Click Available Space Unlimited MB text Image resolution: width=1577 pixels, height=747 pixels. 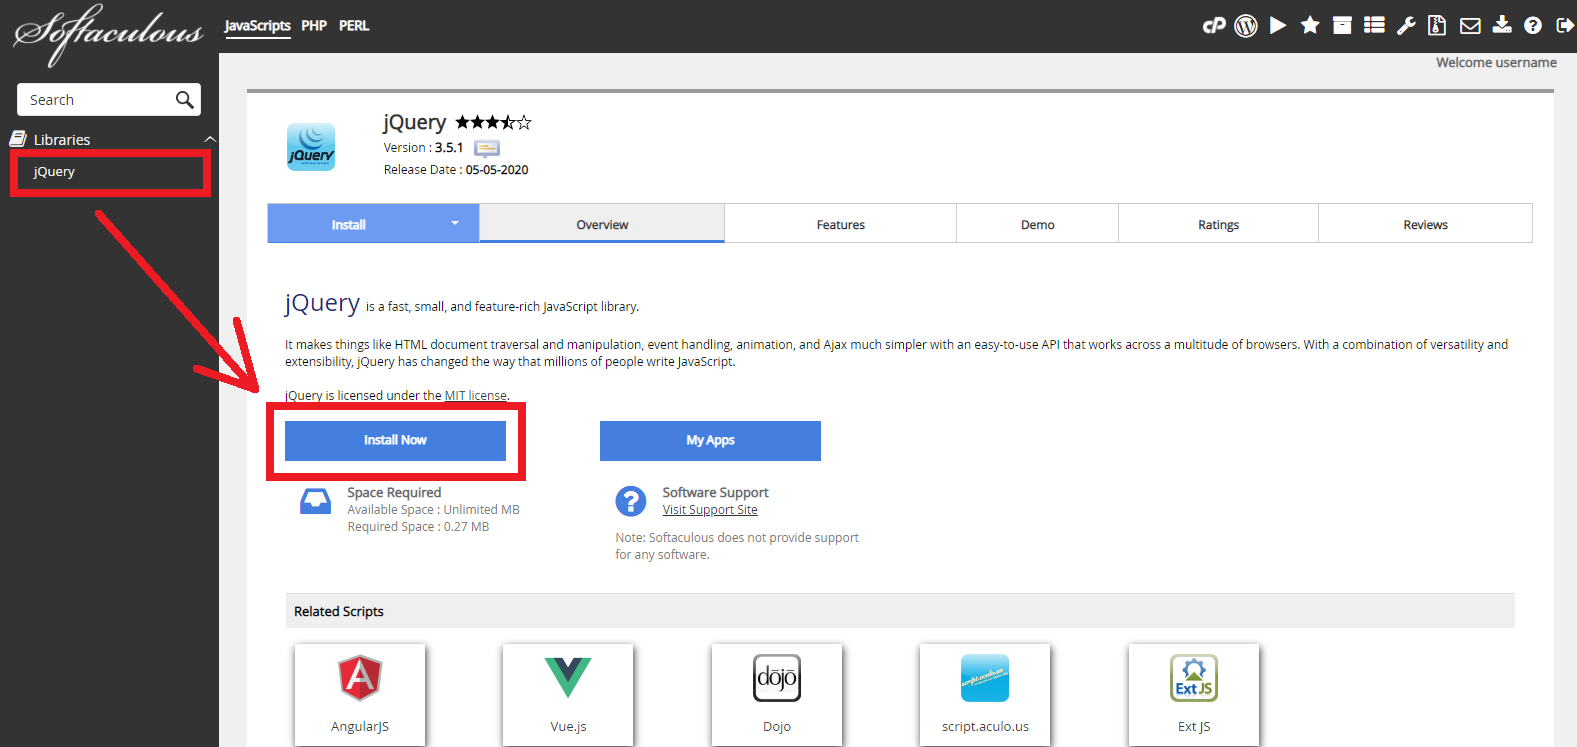point(433,510)
